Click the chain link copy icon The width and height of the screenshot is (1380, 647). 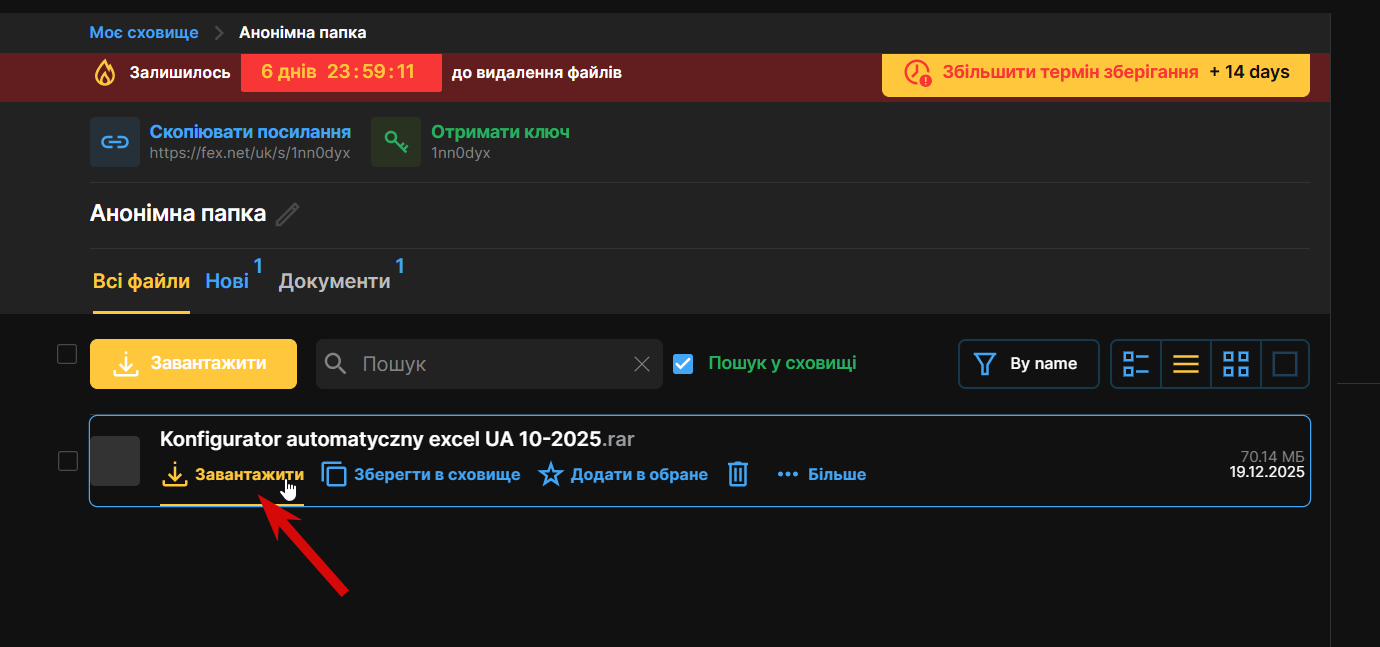(x=115, y=142)
